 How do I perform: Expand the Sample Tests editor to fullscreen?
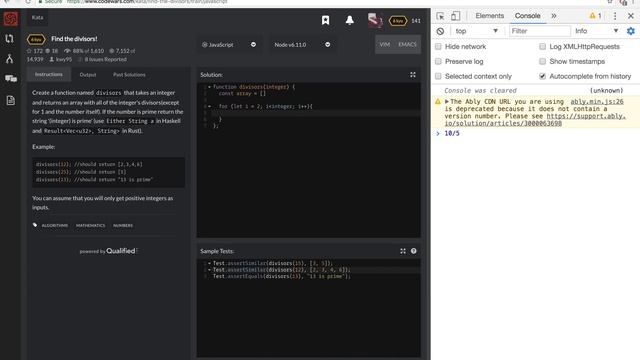[x=403, y=251]
